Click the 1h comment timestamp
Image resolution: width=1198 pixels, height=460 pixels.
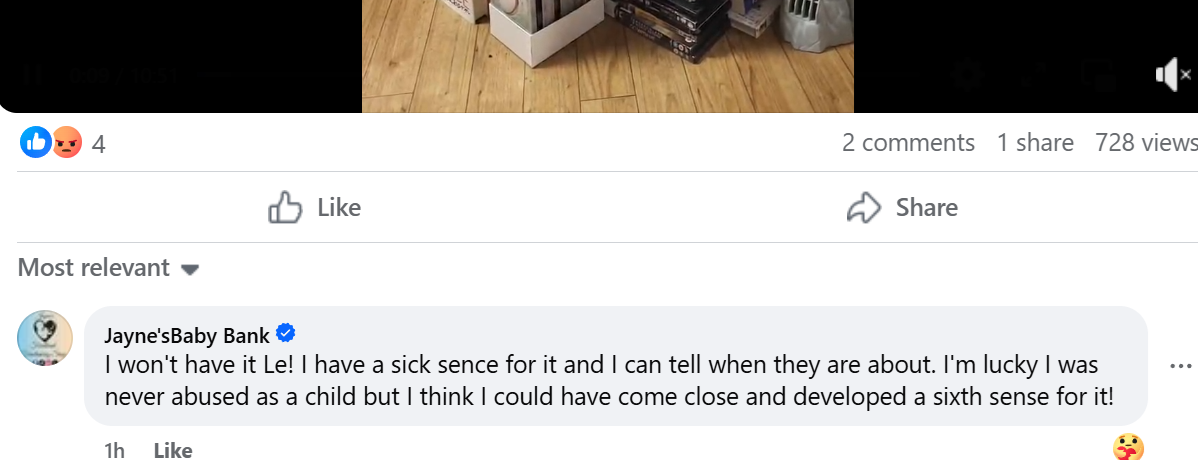[114, 451]
